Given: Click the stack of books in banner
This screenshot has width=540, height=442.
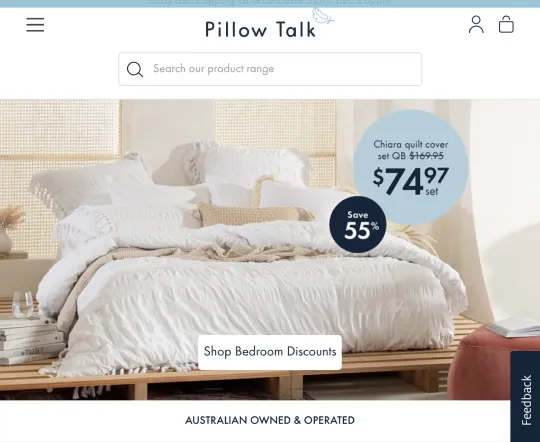Looking at the screenshot, I should tap(32, 341).
